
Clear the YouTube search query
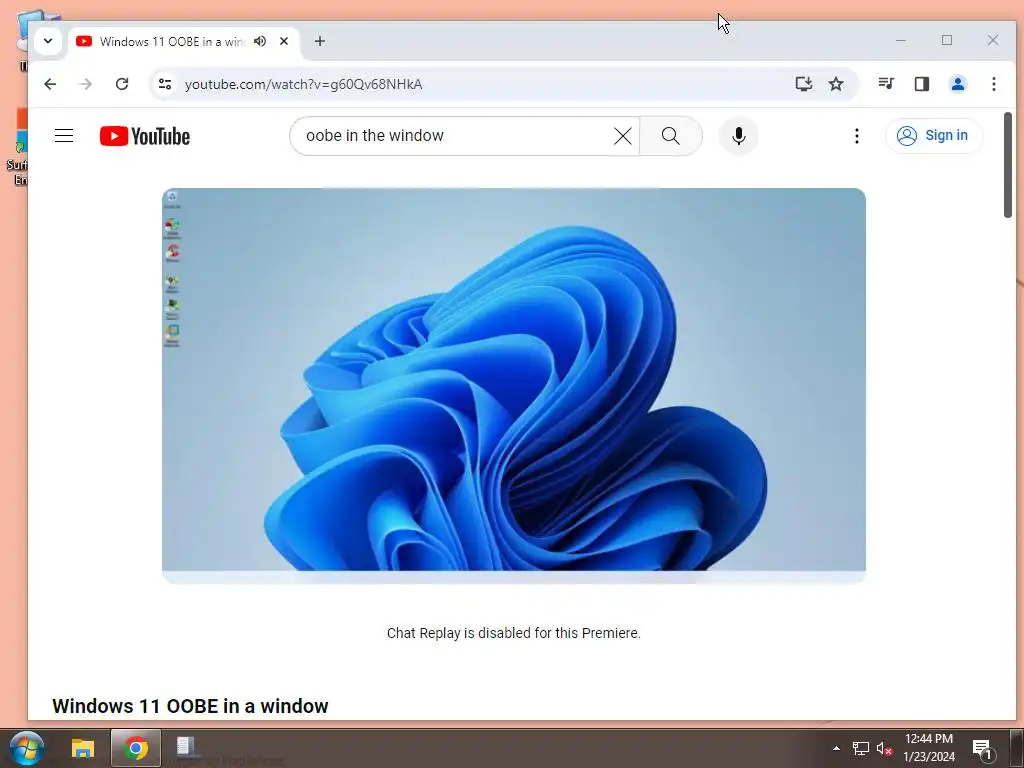[623, 136]
